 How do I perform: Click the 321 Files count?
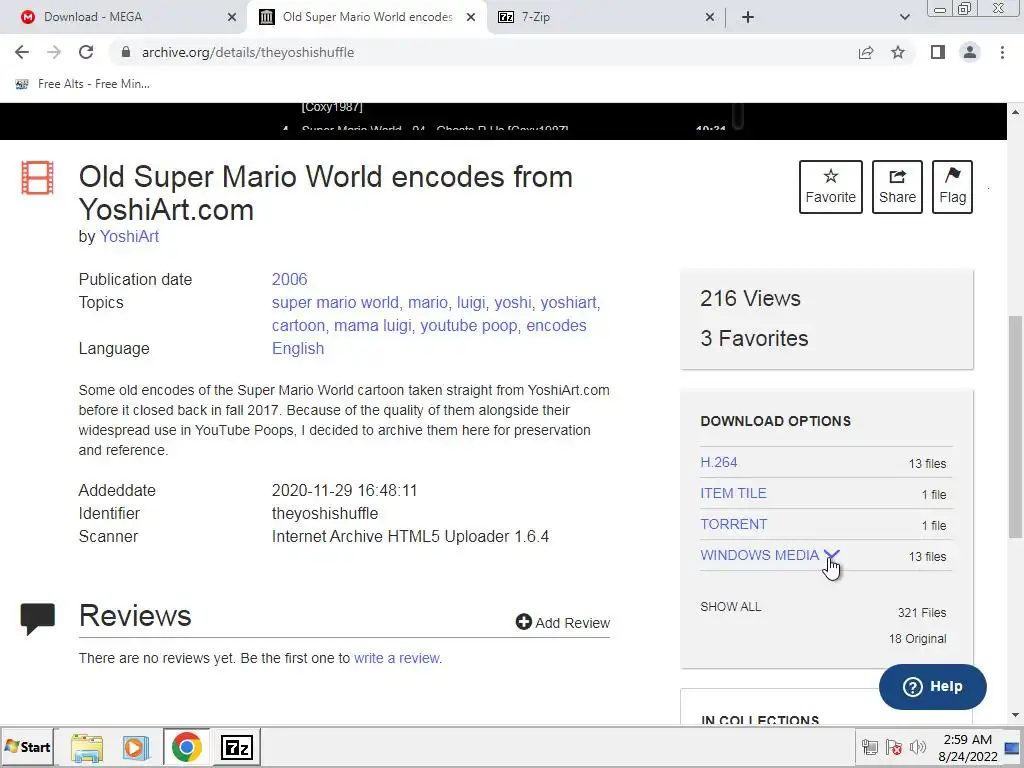tap(921, 613)
